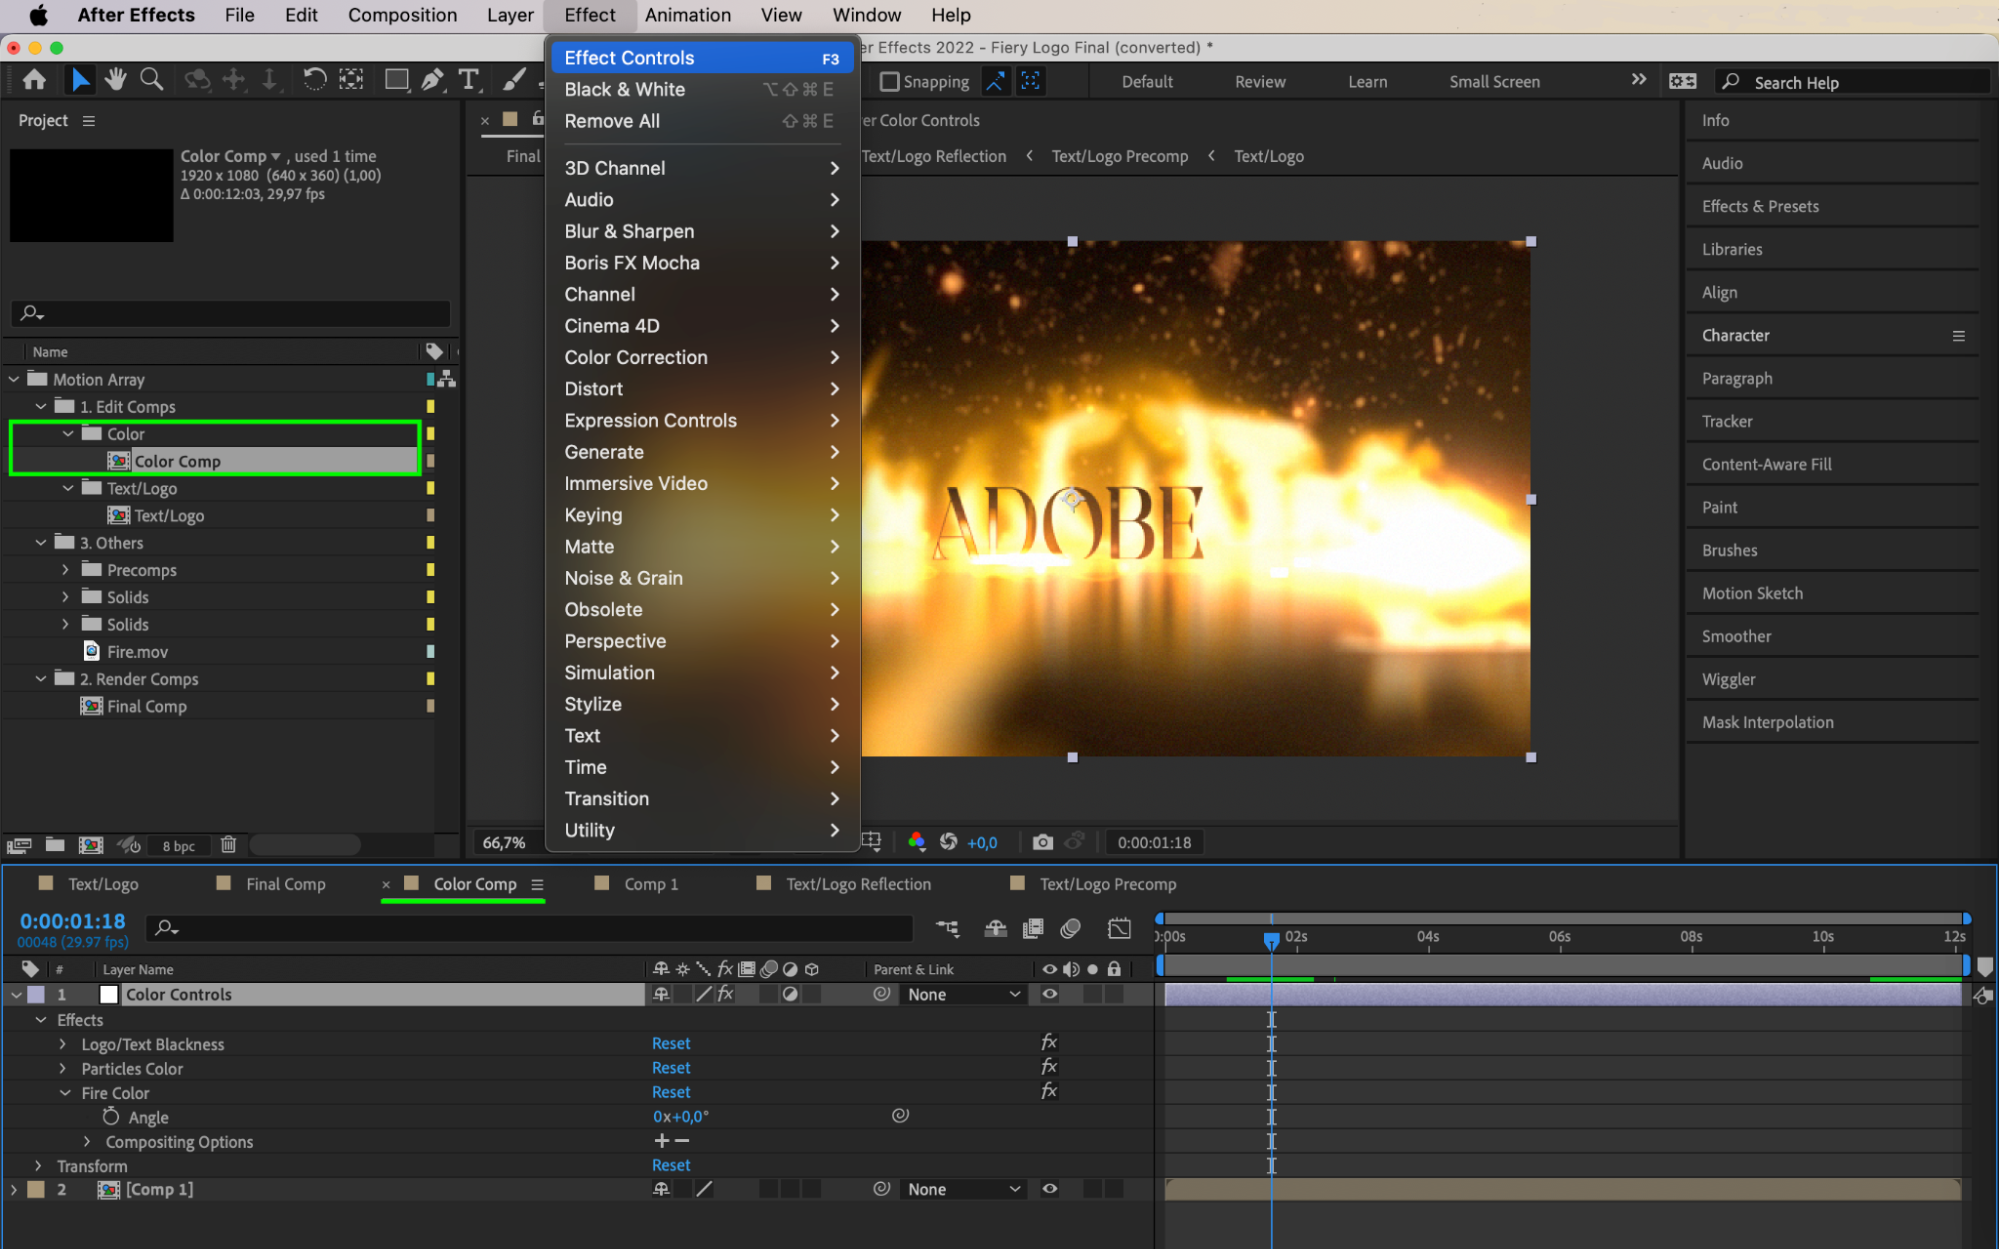The height and width of the screenshot is (1250, 1999).
Task: Select the Rectangle shape tool
Action: pyautogui.click(x=396, y=80)
